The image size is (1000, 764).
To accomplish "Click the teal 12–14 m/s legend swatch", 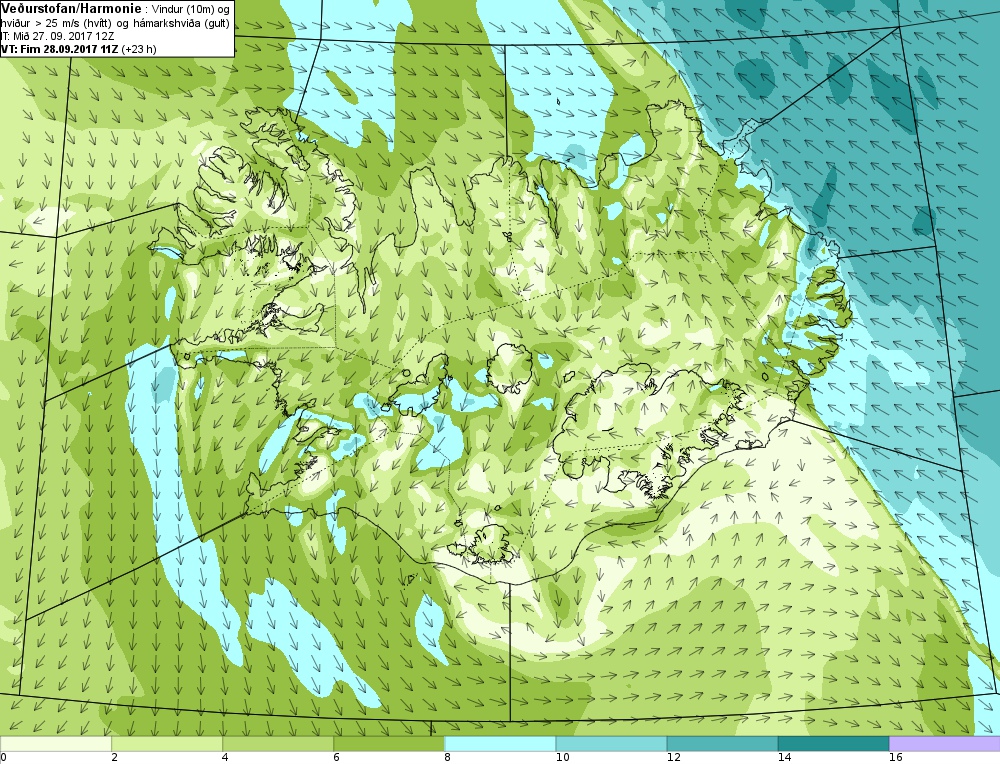I will pos(722,744).
